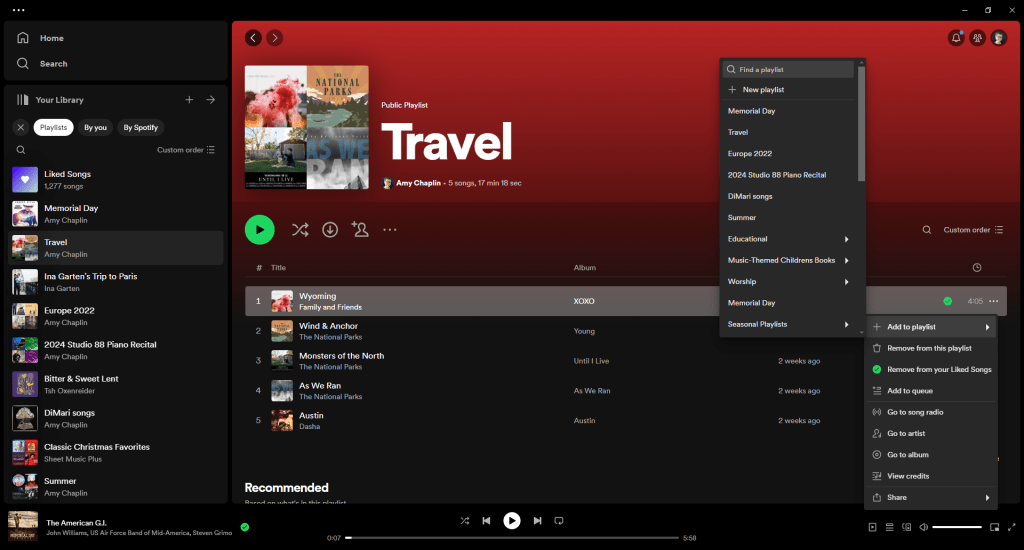
Task: Skip to next track
Action: [537, 521]
